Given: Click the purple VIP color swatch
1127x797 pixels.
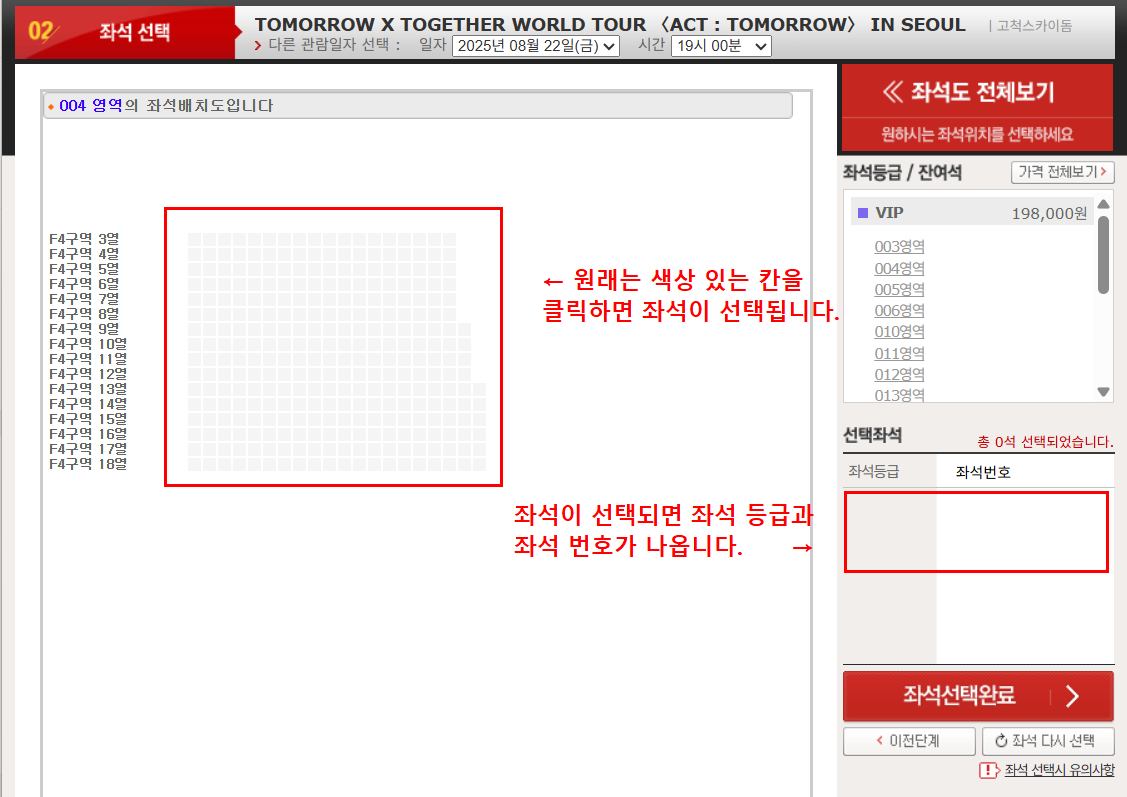Looking at the screenshot, I should (863, 213).
